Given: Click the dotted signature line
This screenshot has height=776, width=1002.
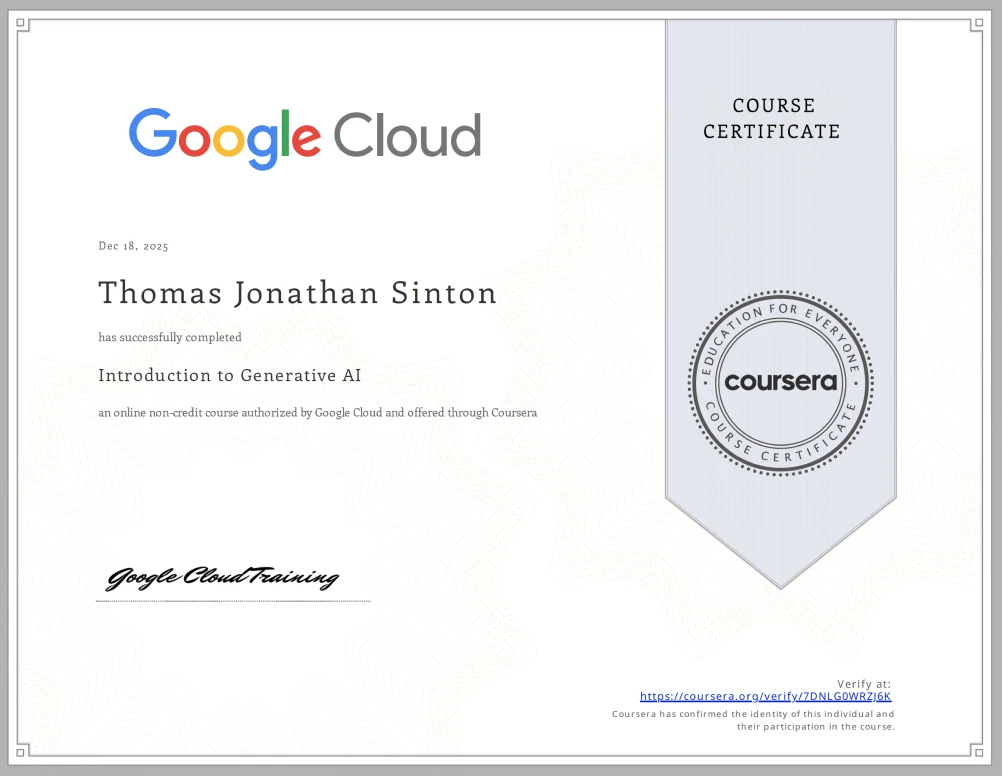Looking at the screenshot, I should click(x=232, y=596).
